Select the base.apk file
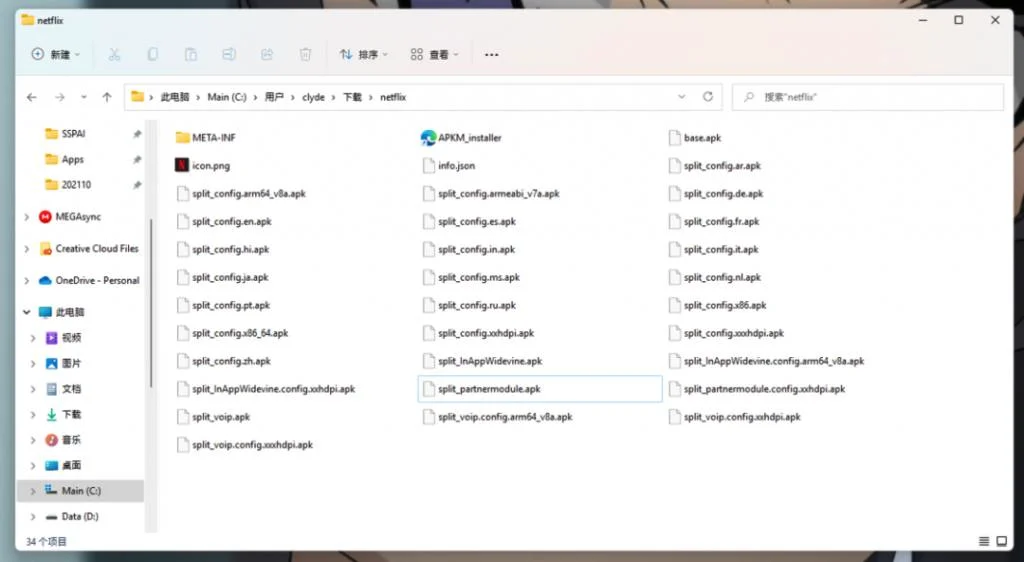 coord(695,138)
